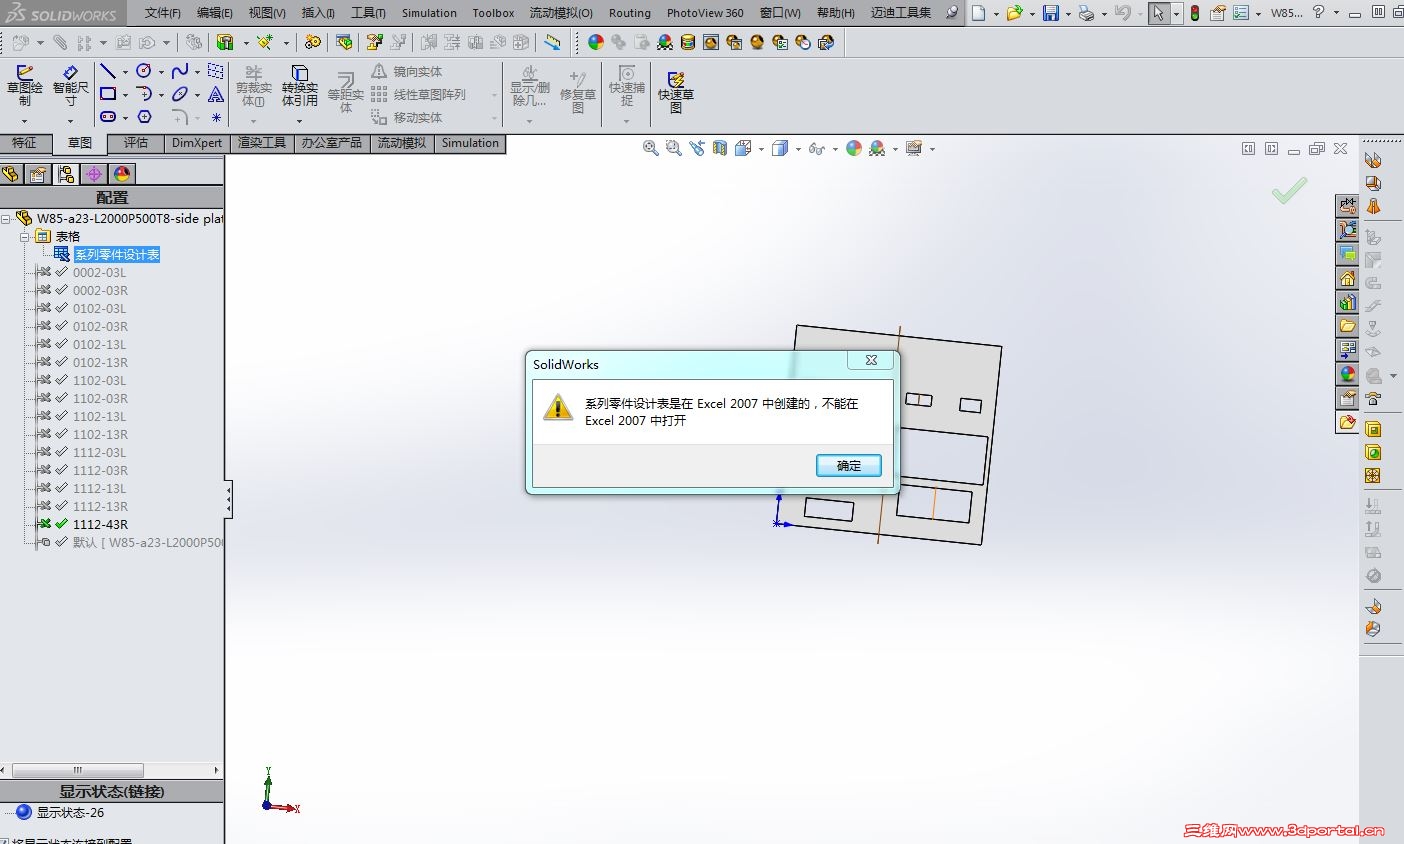Click the 智能尺寸 smart dimension tool
This screenshot has width=1404, height=844.
[70, 86]
